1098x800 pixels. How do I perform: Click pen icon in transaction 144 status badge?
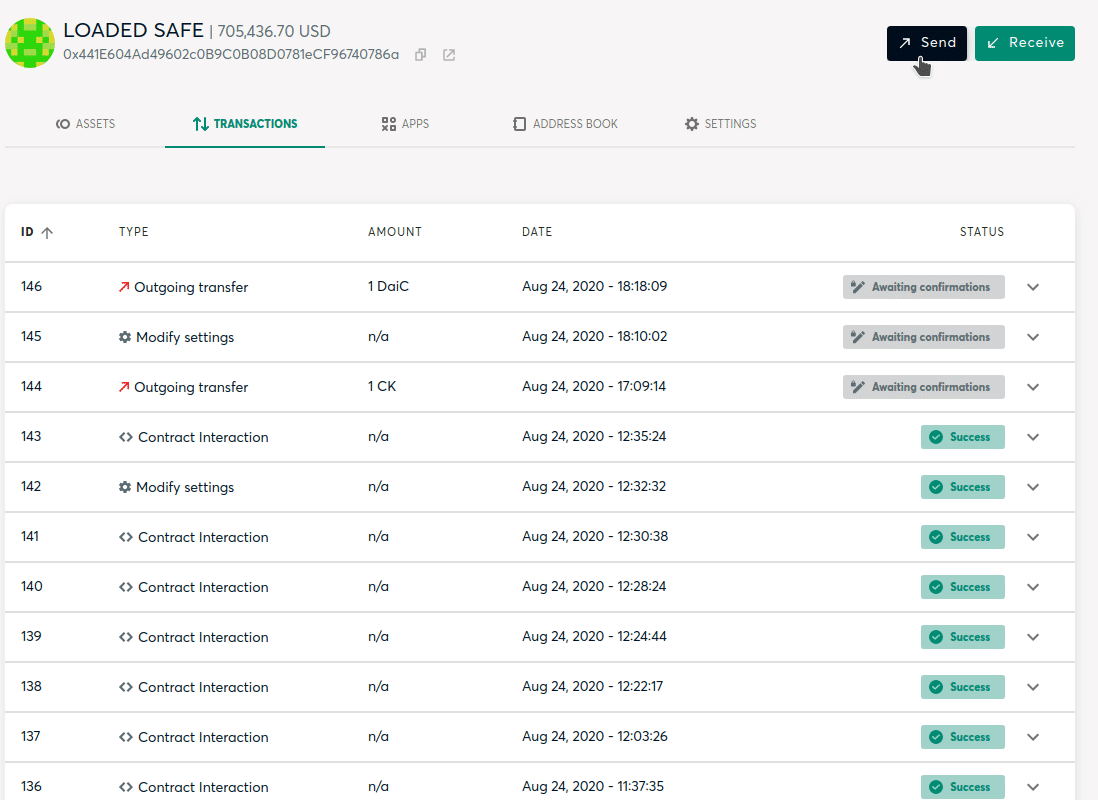(857, 387)
